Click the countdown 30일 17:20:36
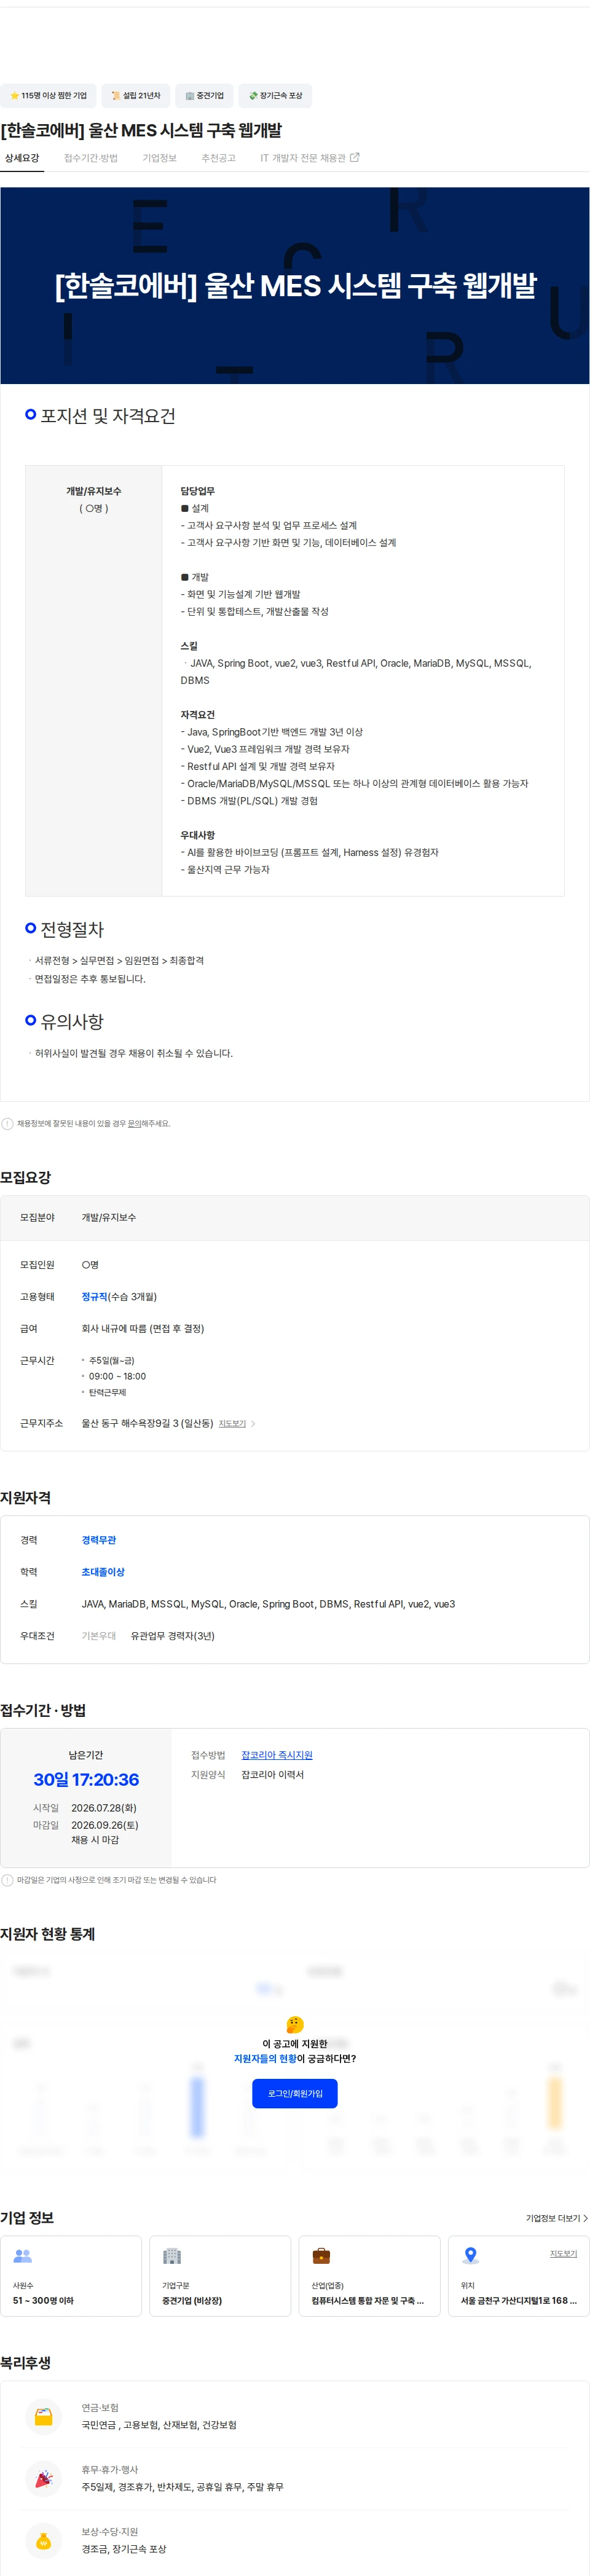Screen dimensions: 590x2576 click(86, 1780)
